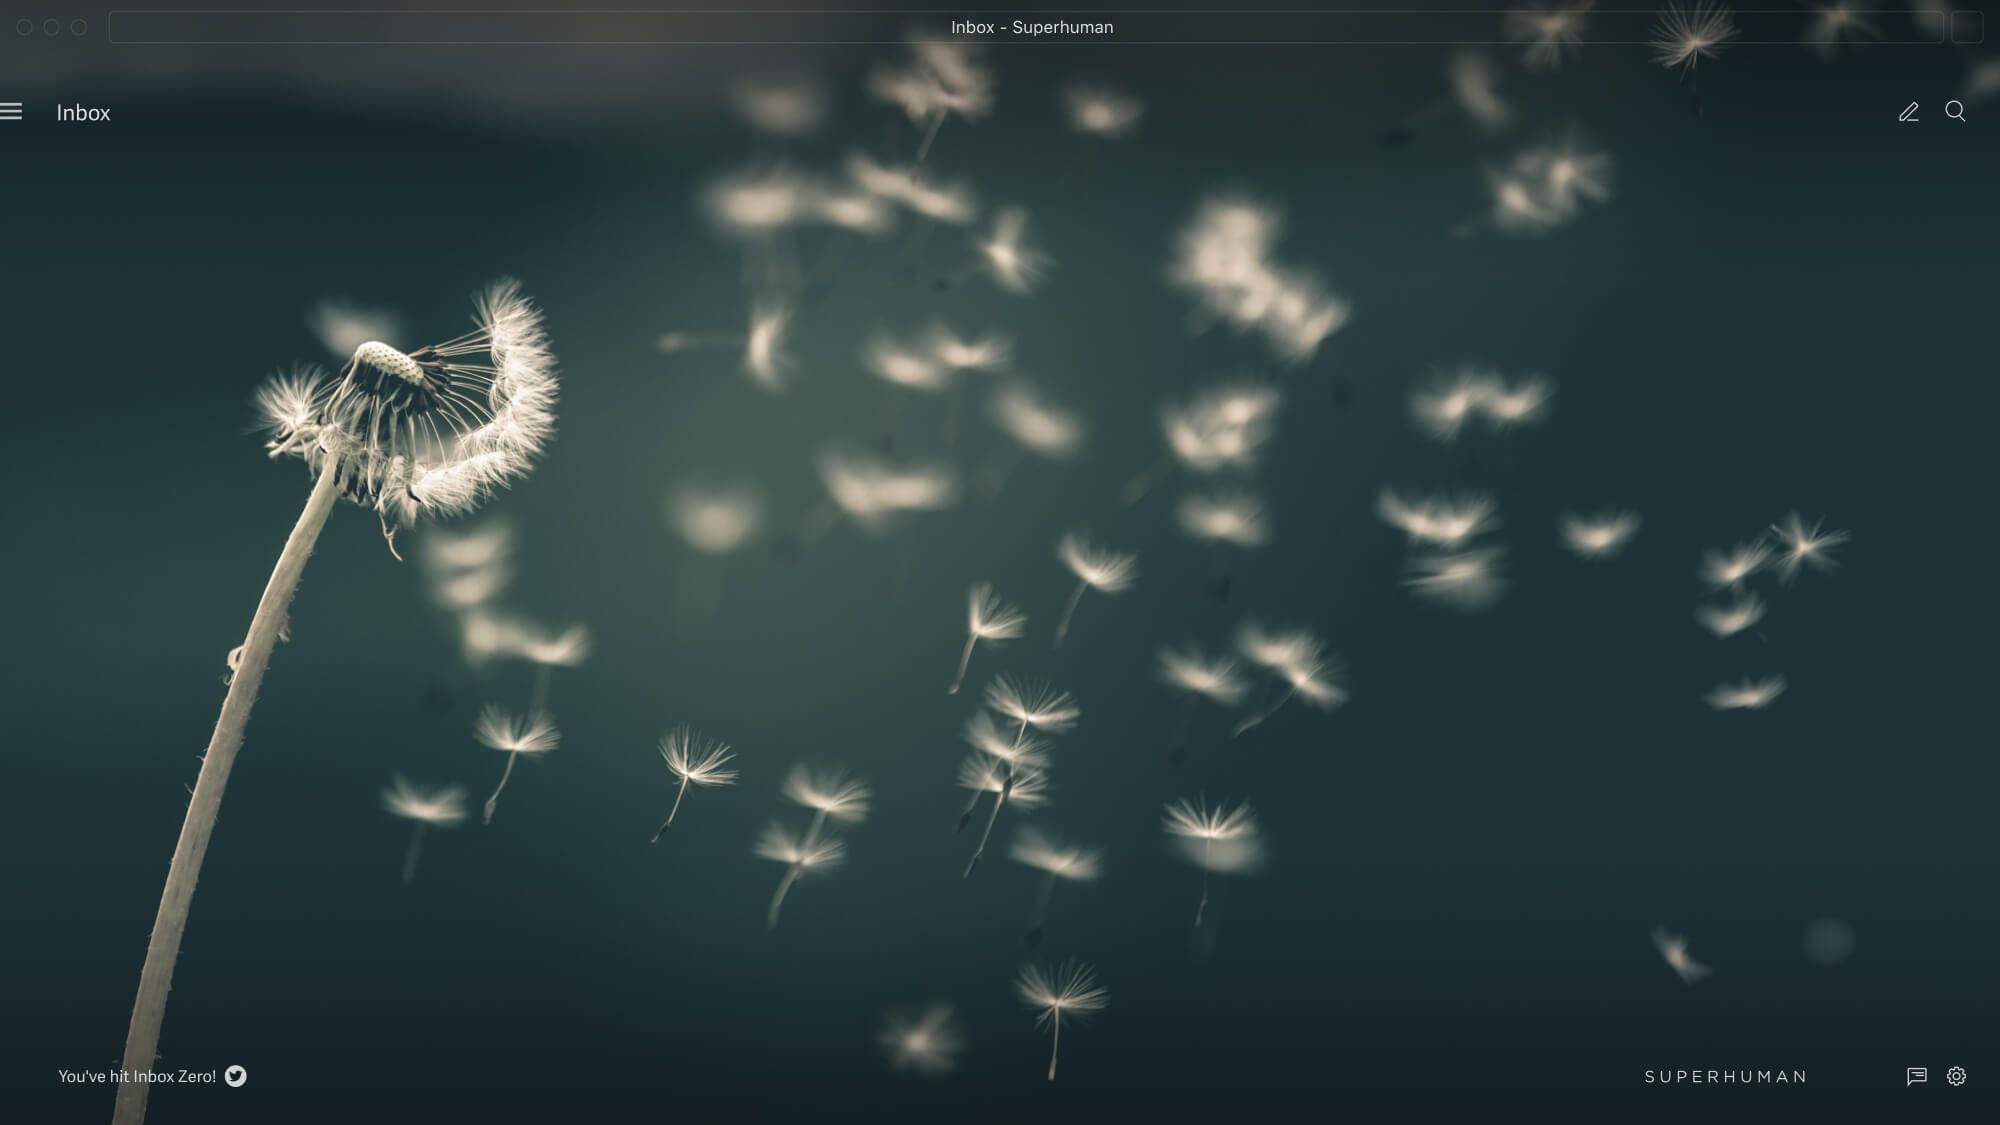Open the hamburger navigation menu
Image resolution: width=2000 pixels, height=1125 pixels.
(11, 112)
